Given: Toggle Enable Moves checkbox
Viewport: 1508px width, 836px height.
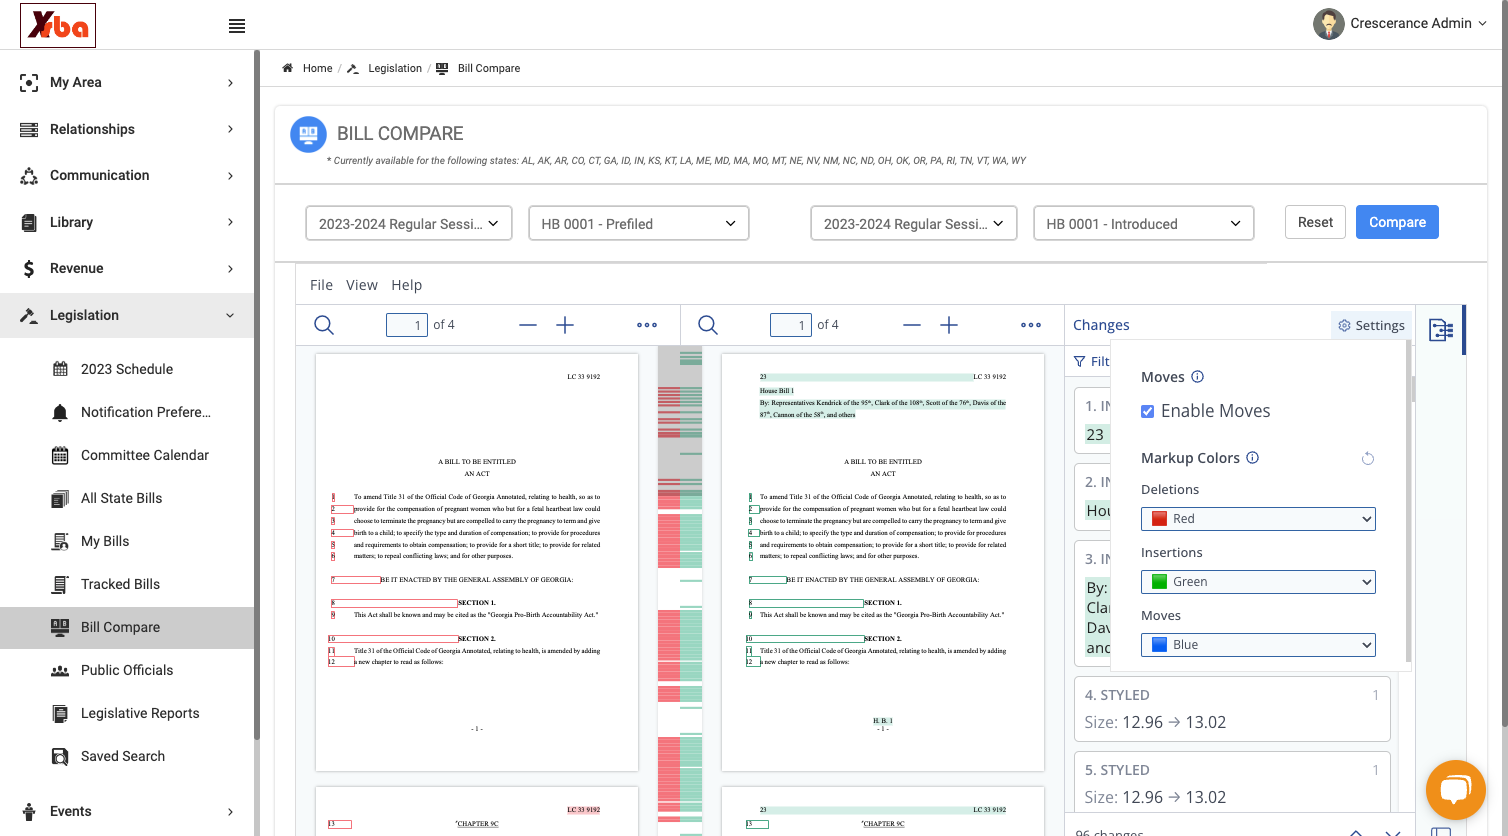Looking at the screenshot, I should pyautogui.click(x=1148, y=411).
